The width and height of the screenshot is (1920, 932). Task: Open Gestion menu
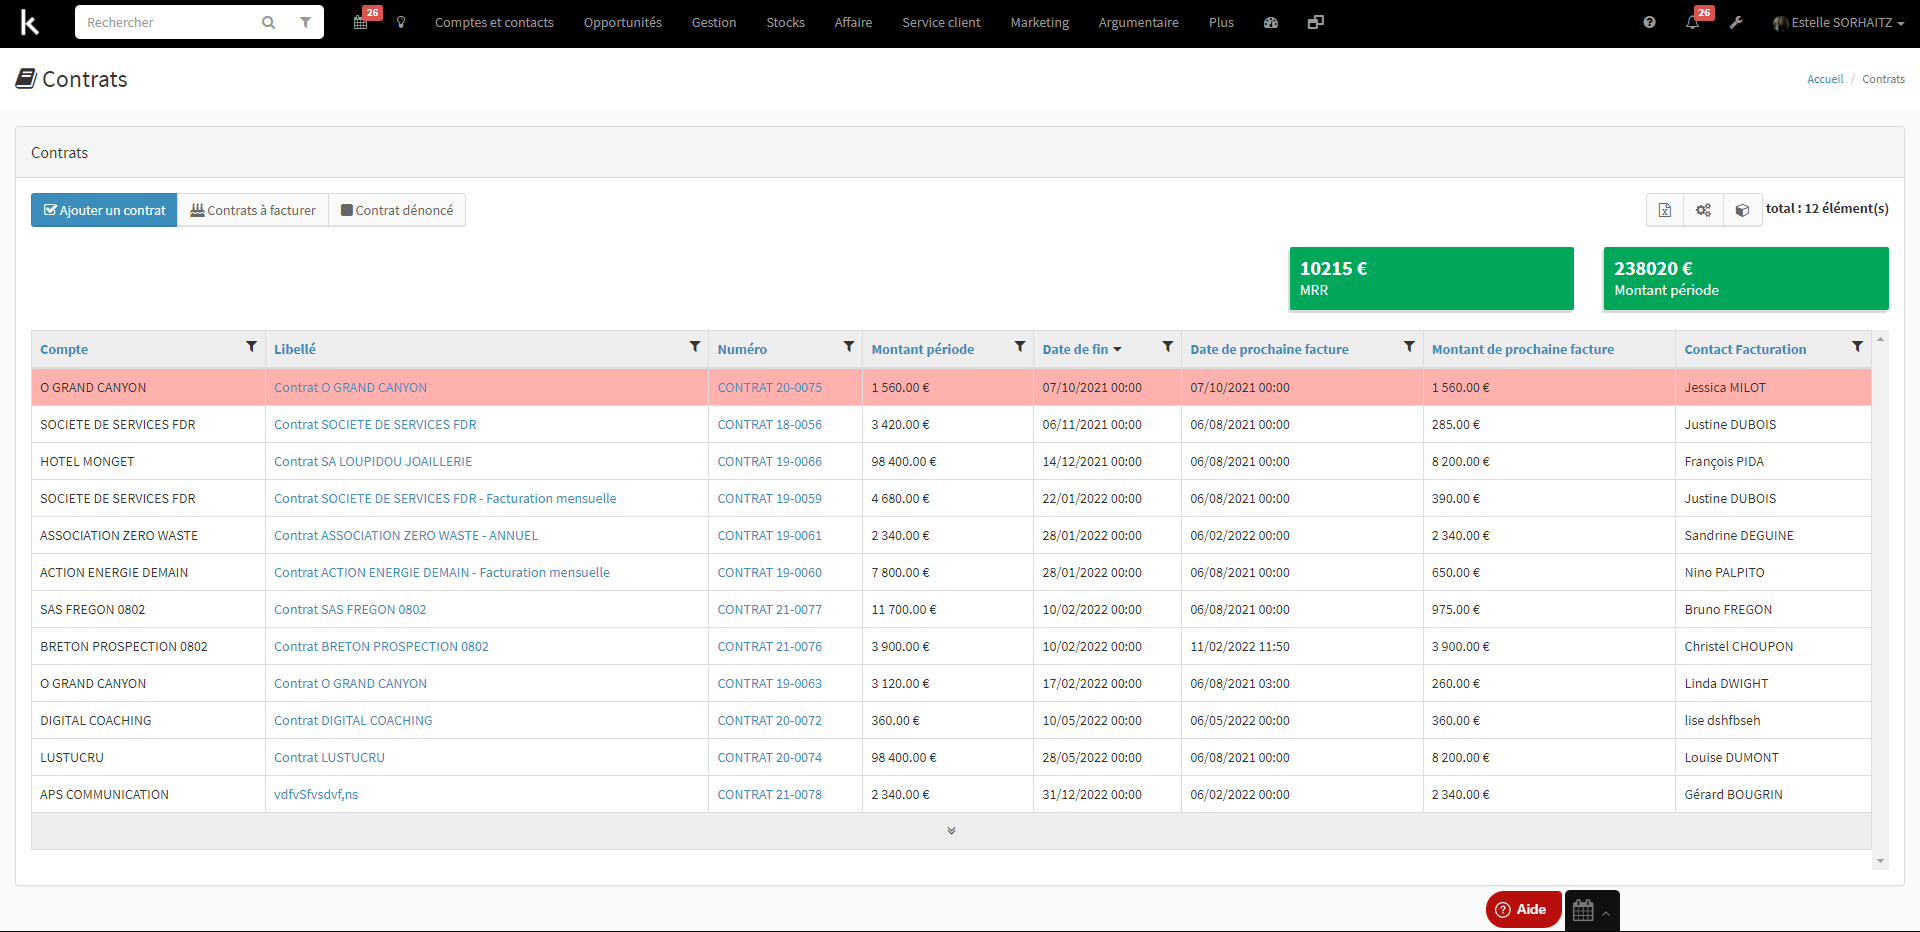pyautogui.click(x=714, y=22)
